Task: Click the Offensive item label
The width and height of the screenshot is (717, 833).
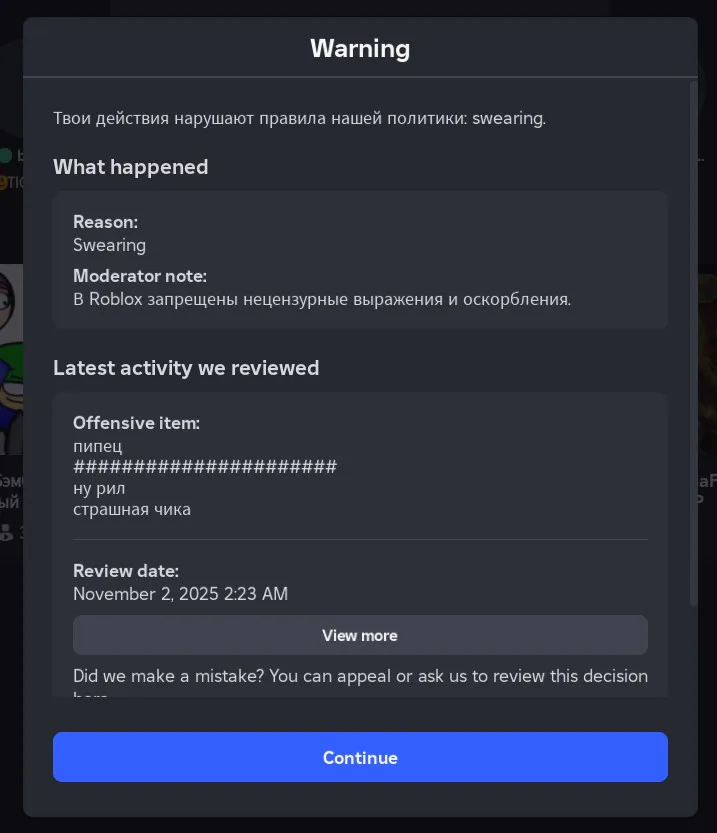Action: pyautogui.click(x=136, y=423)
